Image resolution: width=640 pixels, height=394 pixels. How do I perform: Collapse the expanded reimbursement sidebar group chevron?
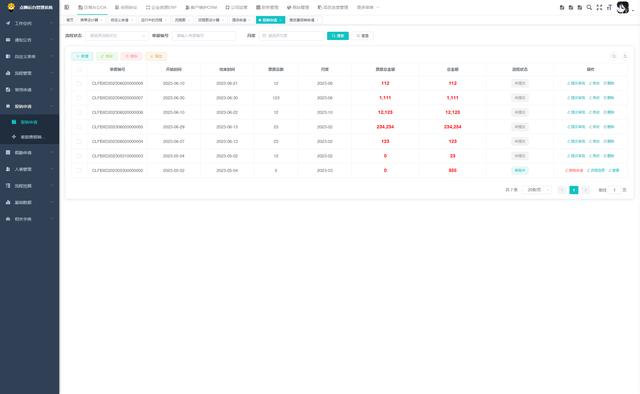click(x=51, y=106)
